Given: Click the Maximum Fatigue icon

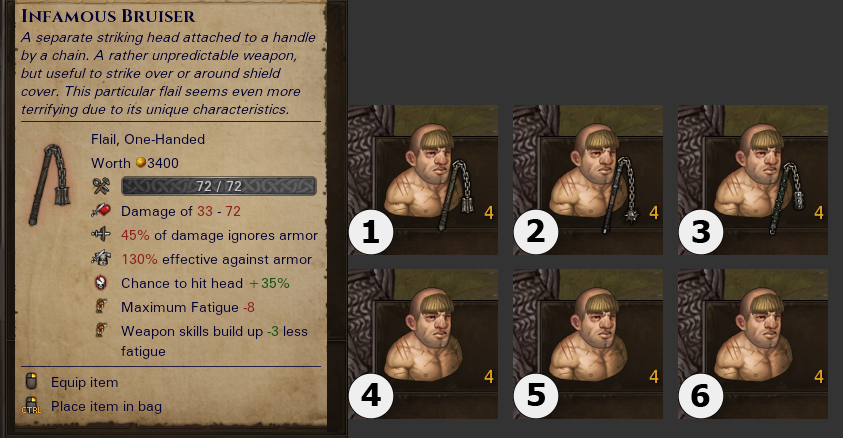Looking at the screenshot, I should [101, 307].
